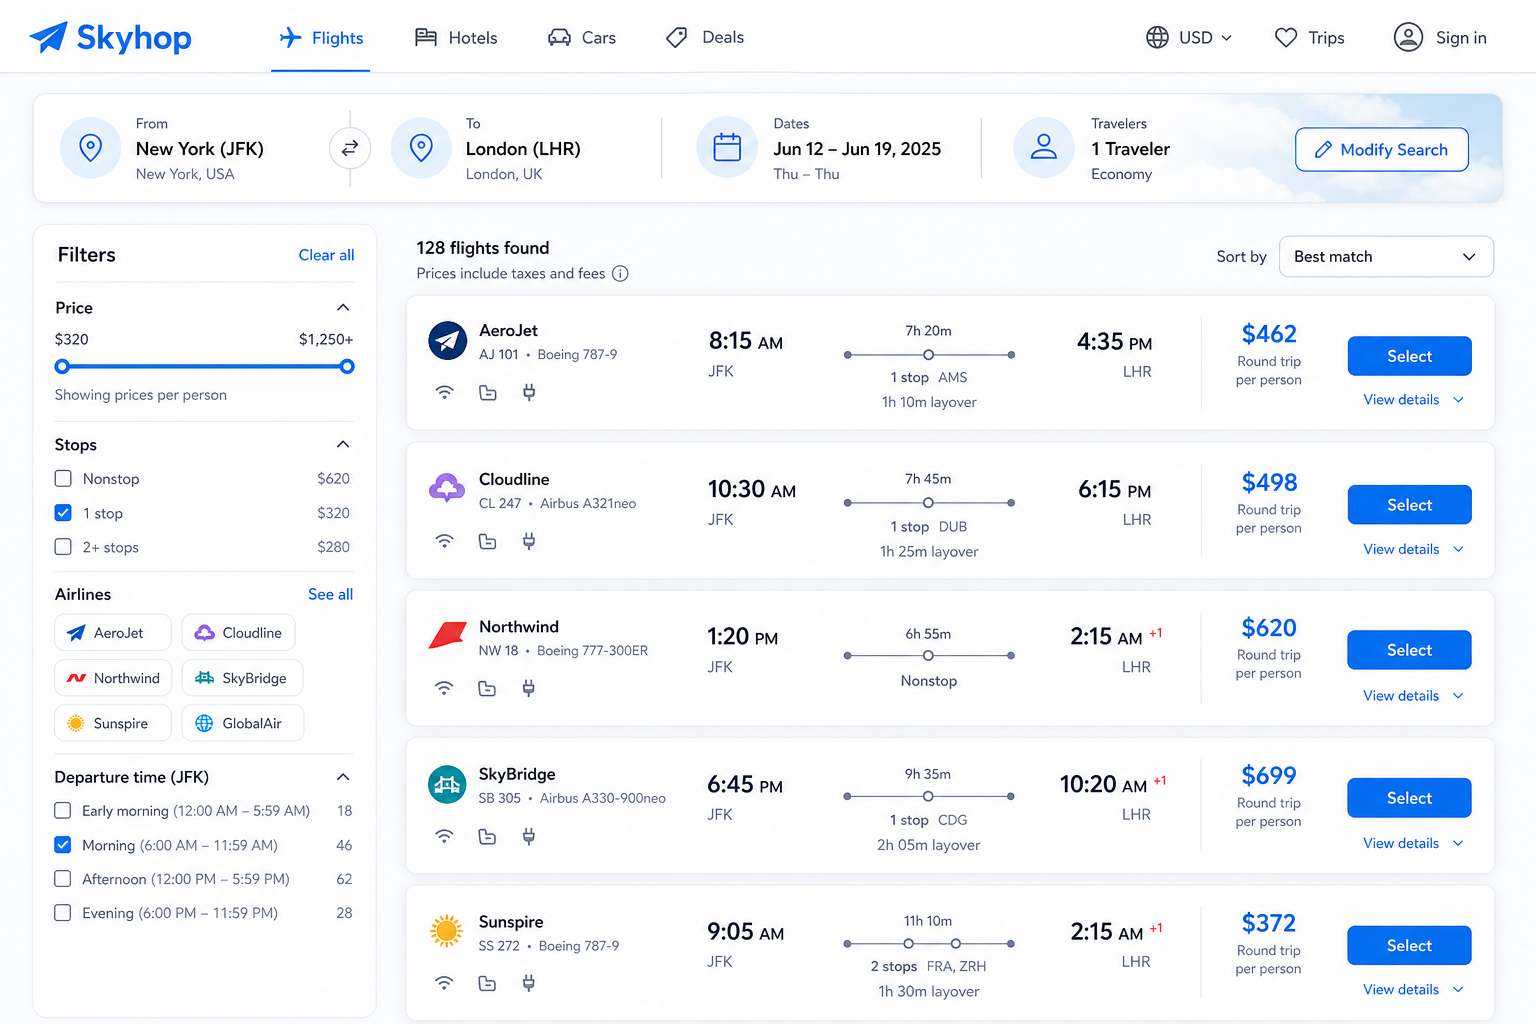Image resolution: width=1536 pixels, height=1024 pixels.
Task: Open the Sort by Best match dropdown
Action: tap(1386, 257)
